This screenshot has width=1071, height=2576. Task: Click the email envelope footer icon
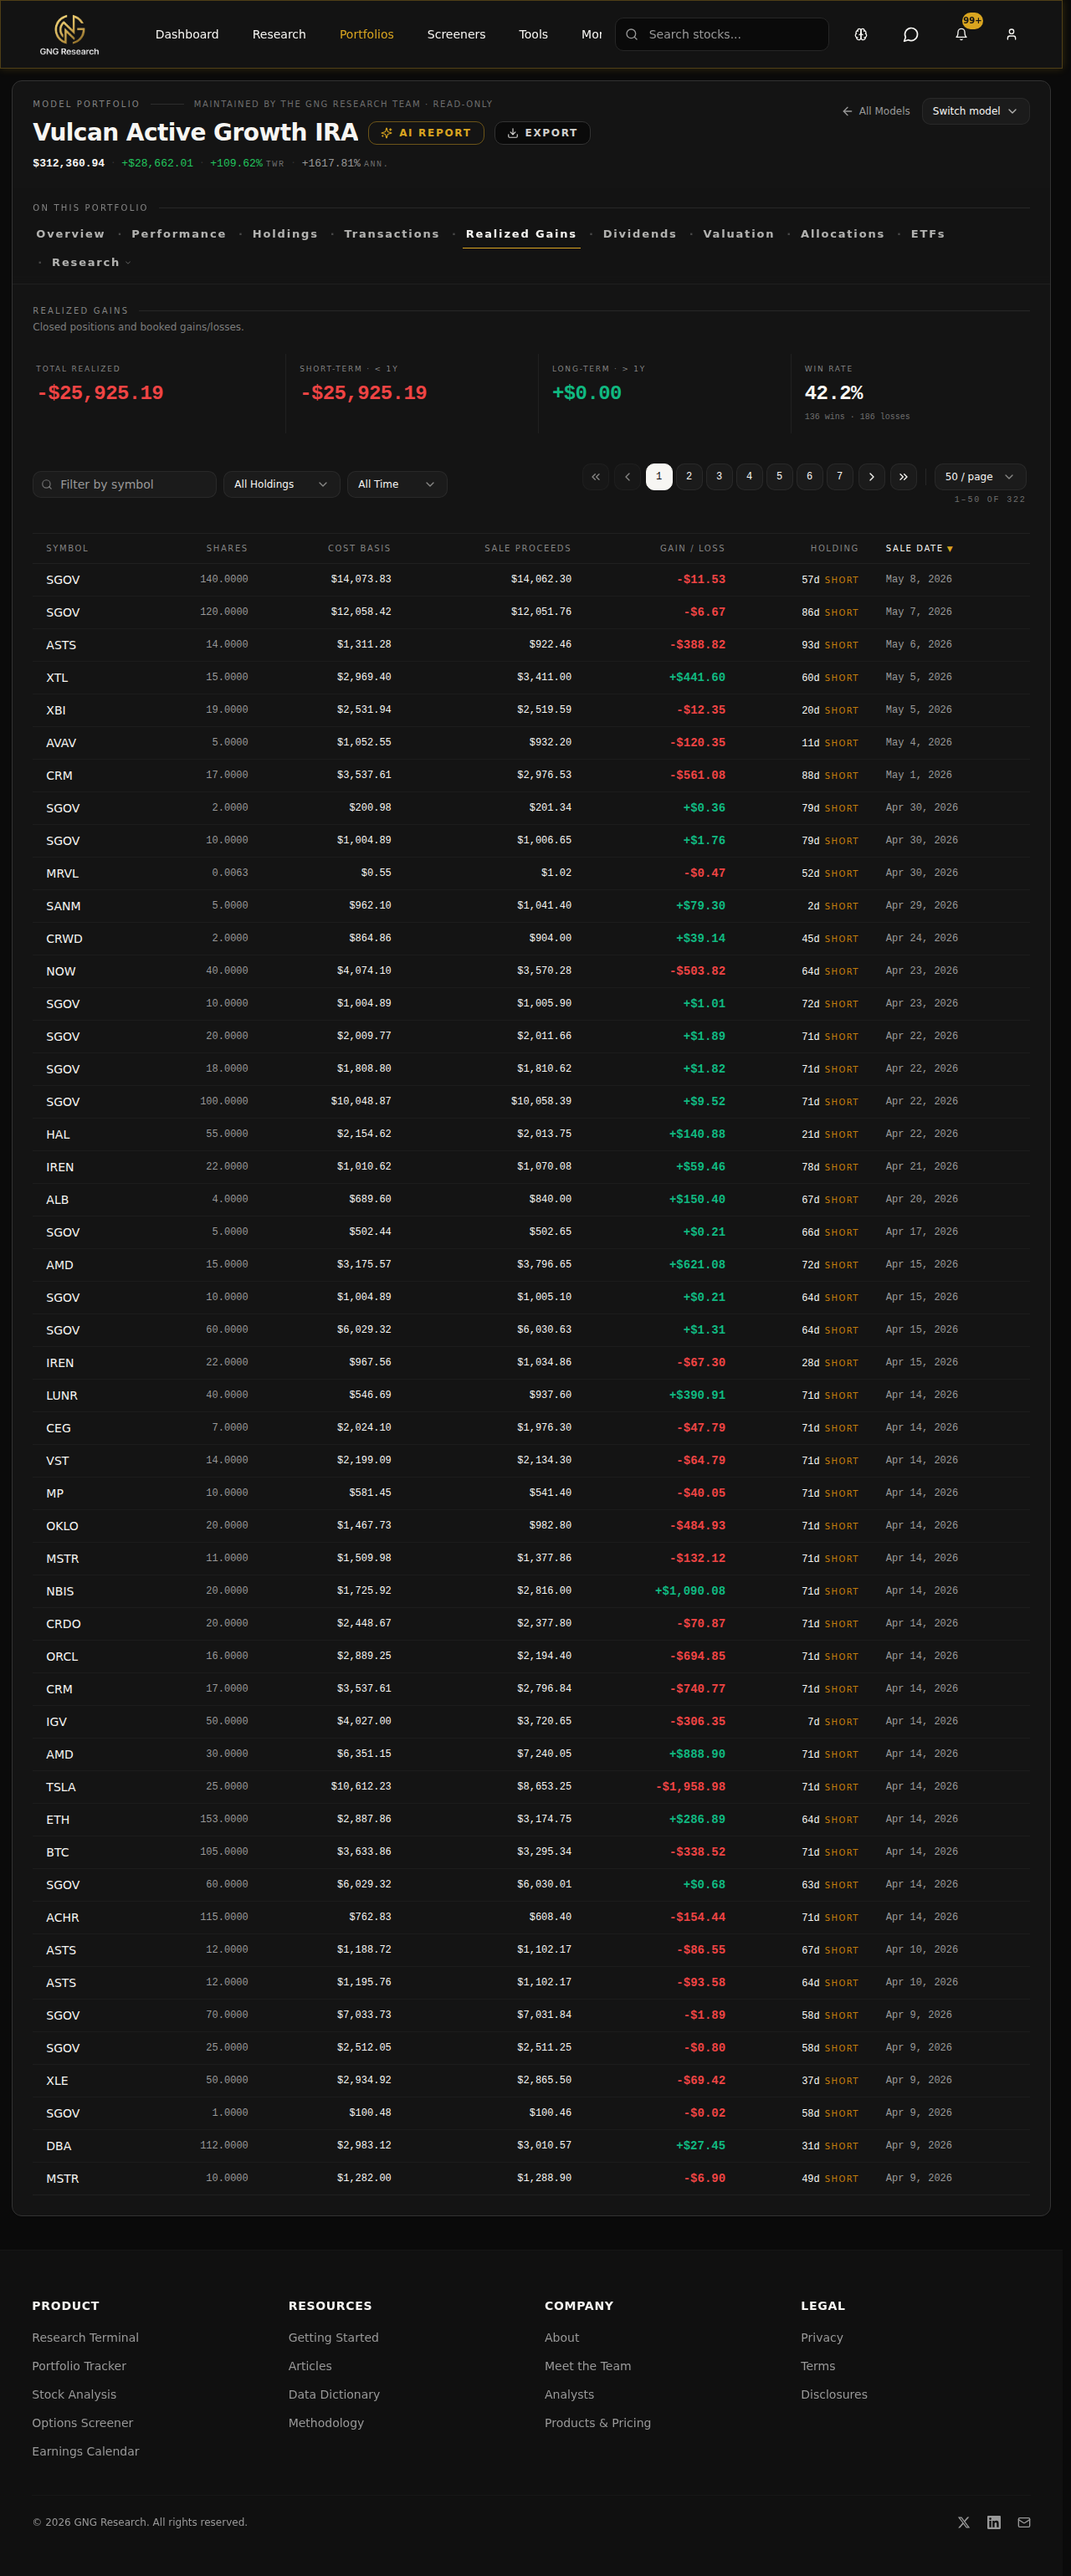[1024, 2522]
